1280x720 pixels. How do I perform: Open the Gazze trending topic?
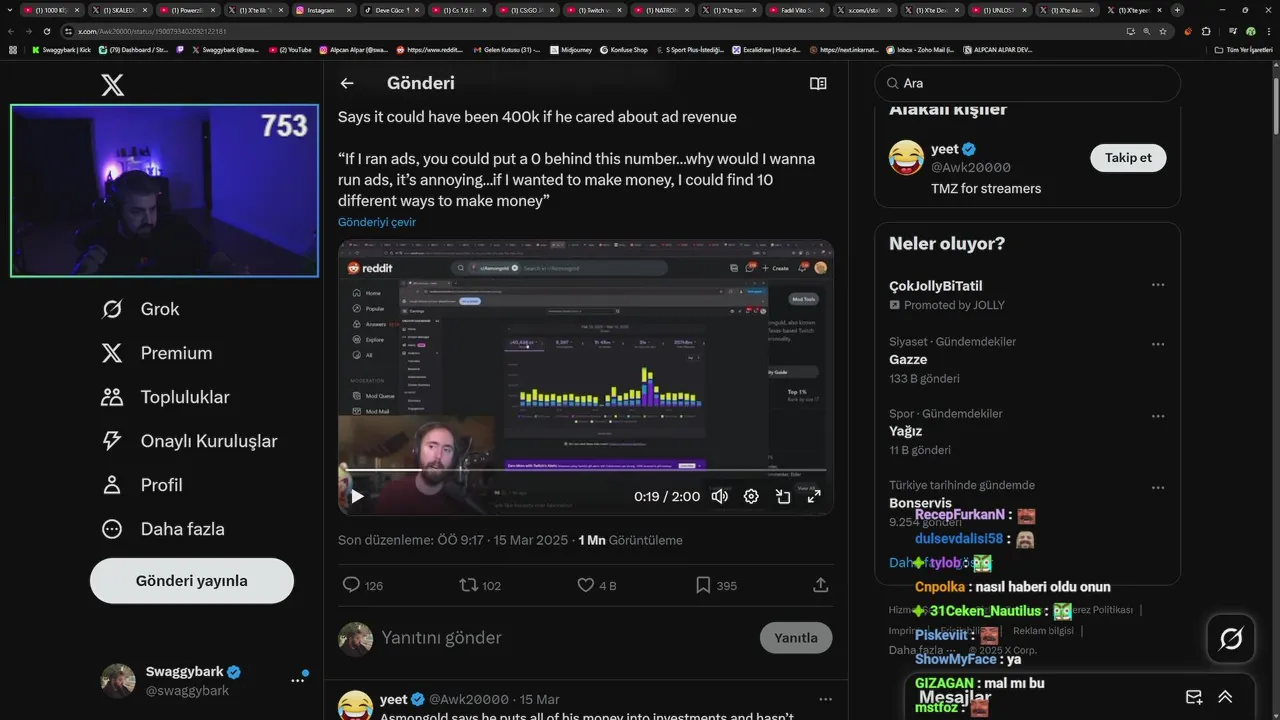point(908,360)
